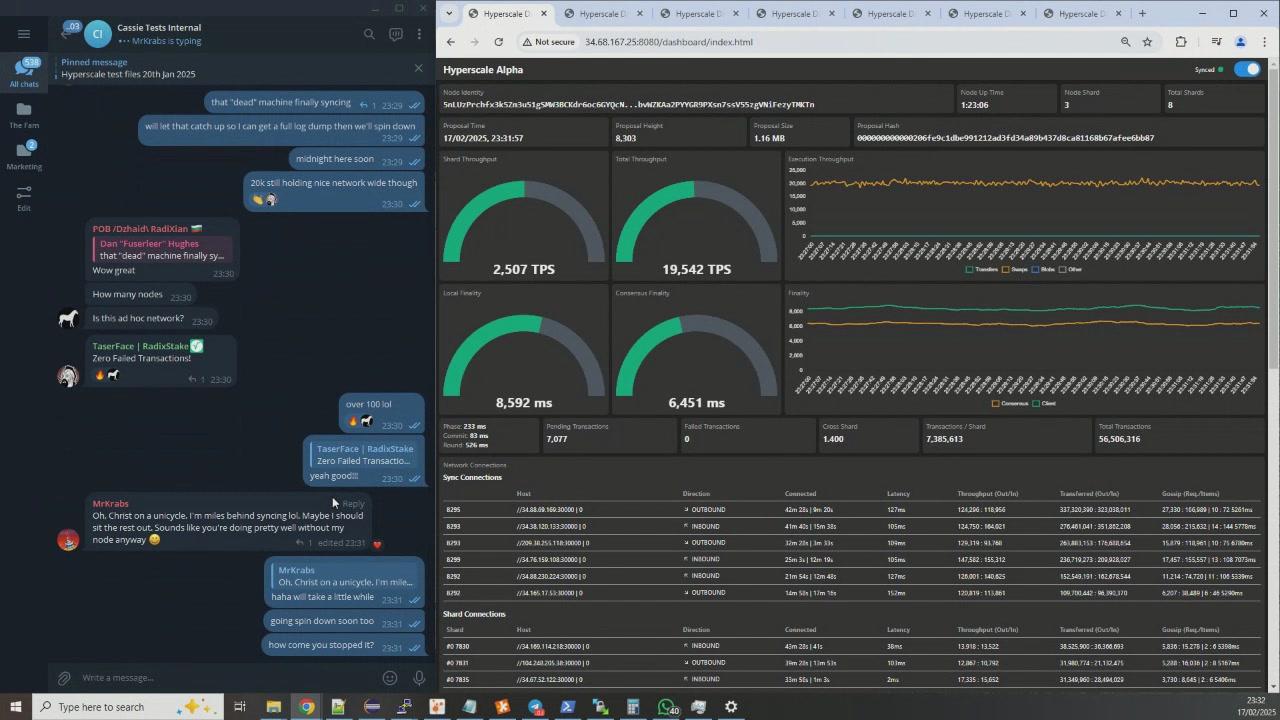Open Chrome extensions puzzle icon
The height and width of the screenshot is (720, 1280).
point(1181,42)
